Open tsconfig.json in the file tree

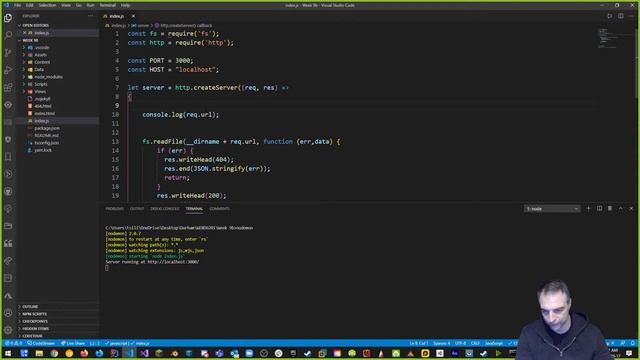[47, 143]
